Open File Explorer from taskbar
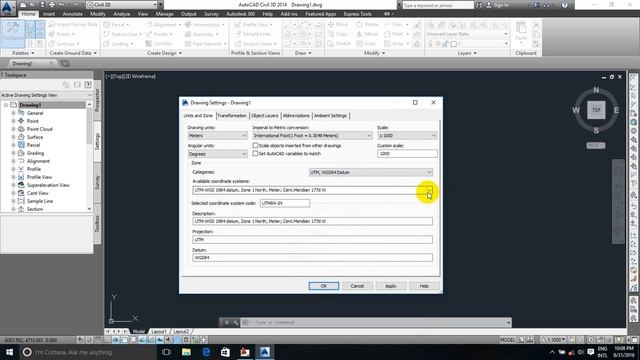 (x=186, y=352)
